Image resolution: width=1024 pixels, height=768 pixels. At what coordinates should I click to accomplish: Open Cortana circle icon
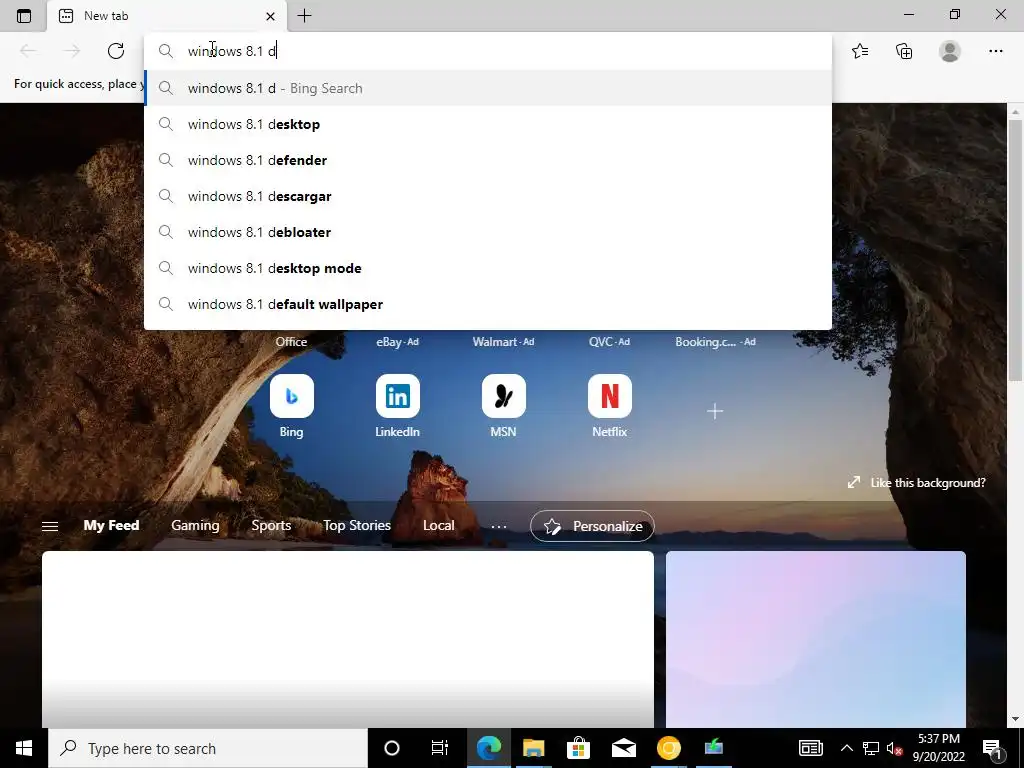tap(391, 748)
